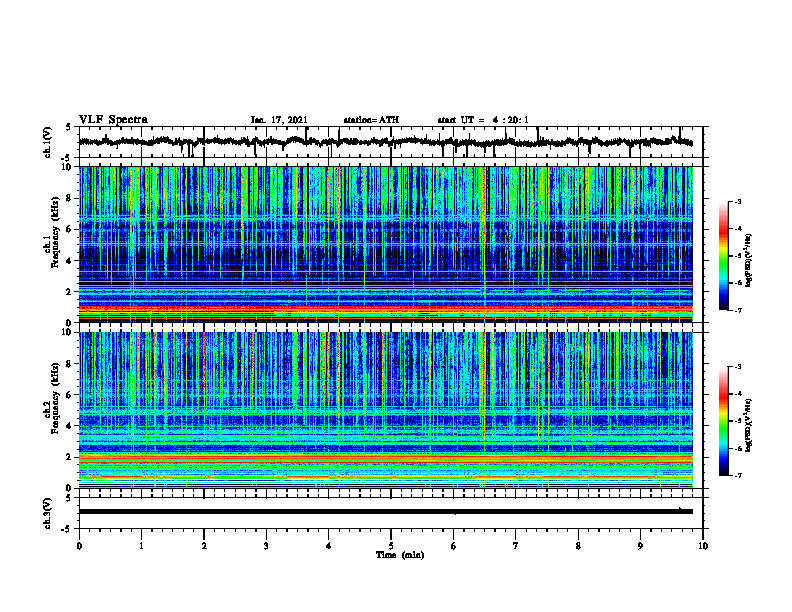Click the ch.1 'Frequency (kHz)' axis label
792x612 pixels.
coord(55,231)
